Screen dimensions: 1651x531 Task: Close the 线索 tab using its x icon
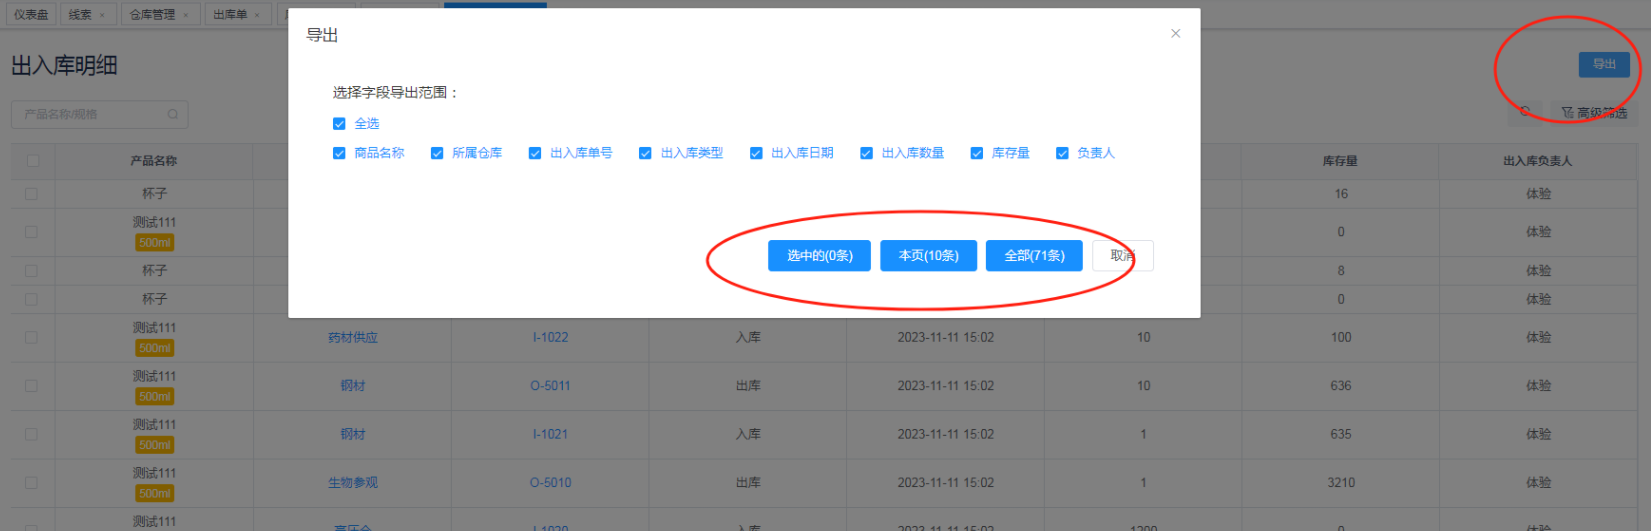click(x=102, y=15)
